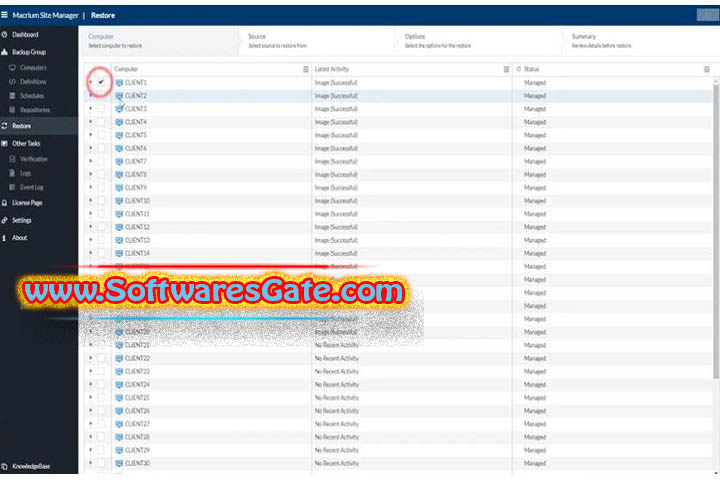Screen dimensions: 720x480
Task: Sort by the Latest Activity header
Action: point(332,69)
